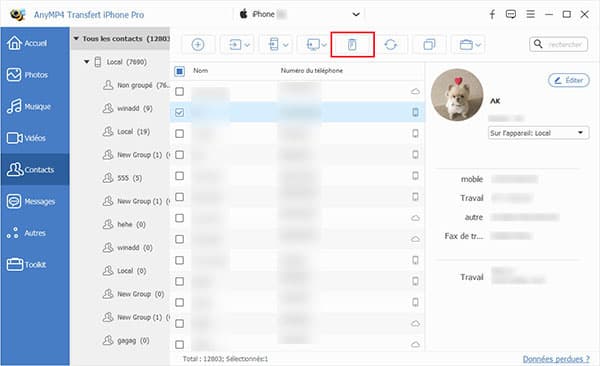Image resolution: width=600 pixels, height=366 pixels.
Task: Open the Photos section
Action: click(35, 75)
